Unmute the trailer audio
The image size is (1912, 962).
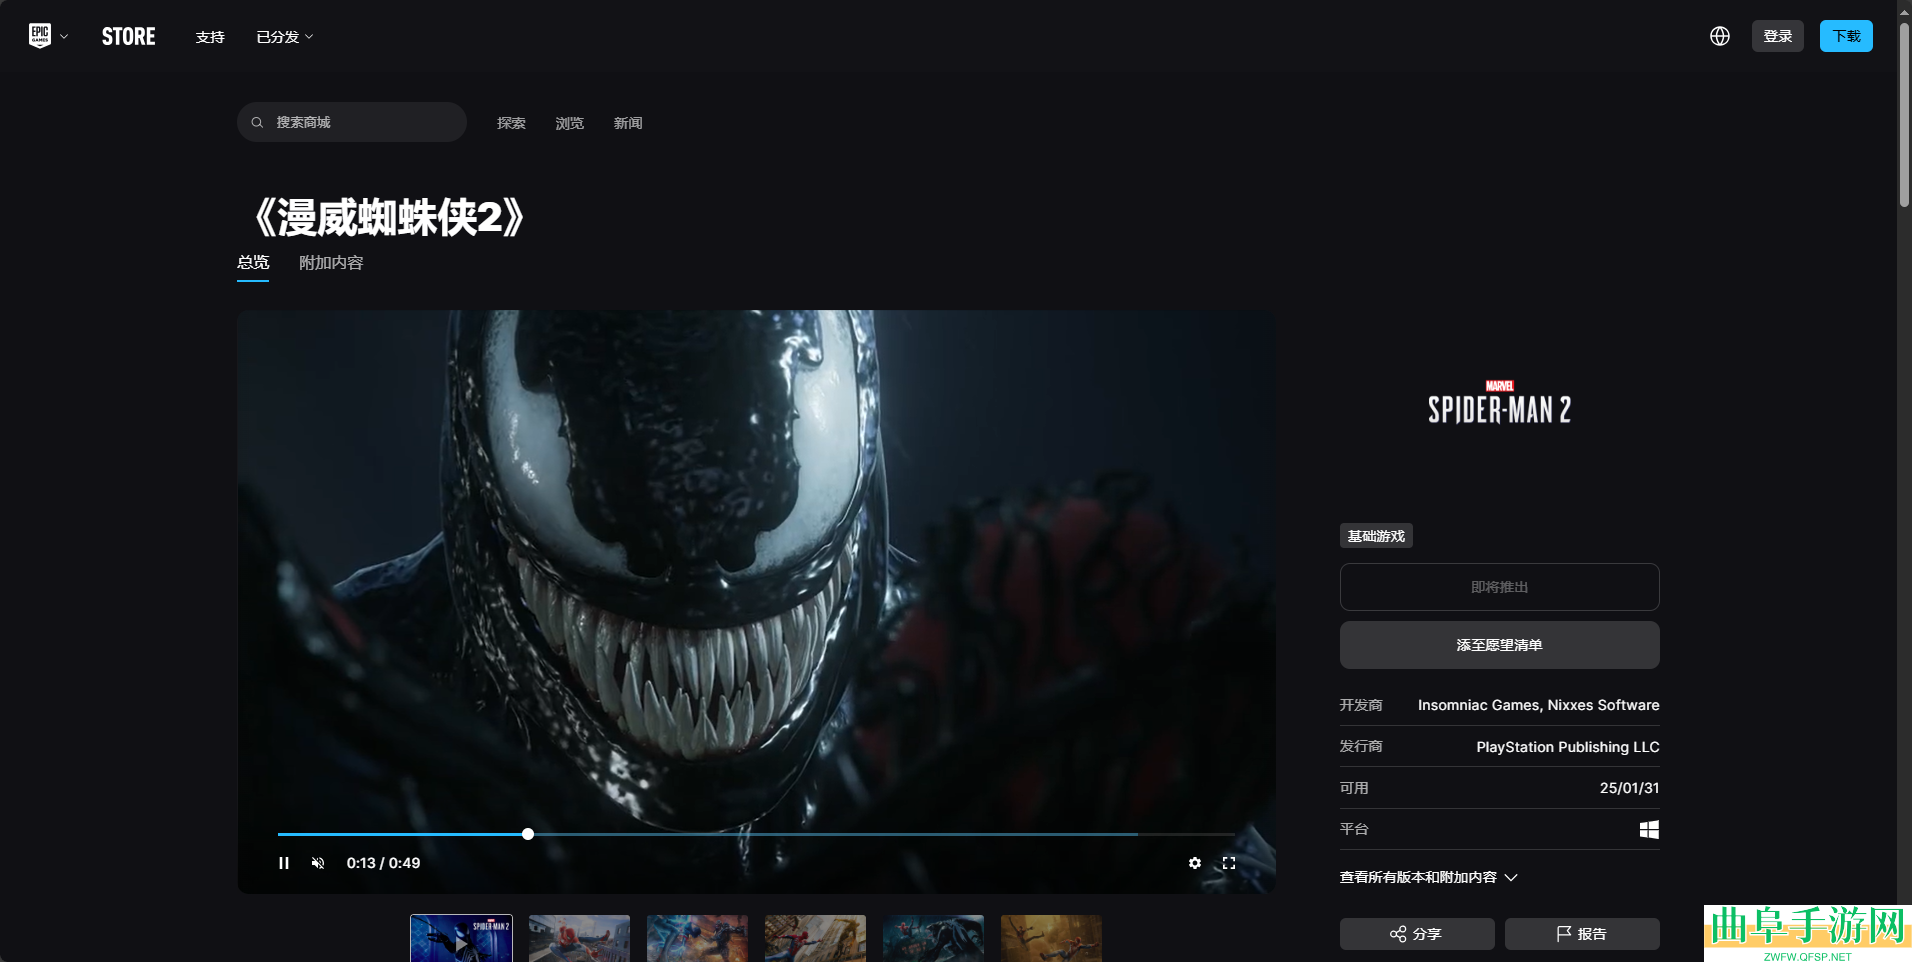click(x=318, y=863)
